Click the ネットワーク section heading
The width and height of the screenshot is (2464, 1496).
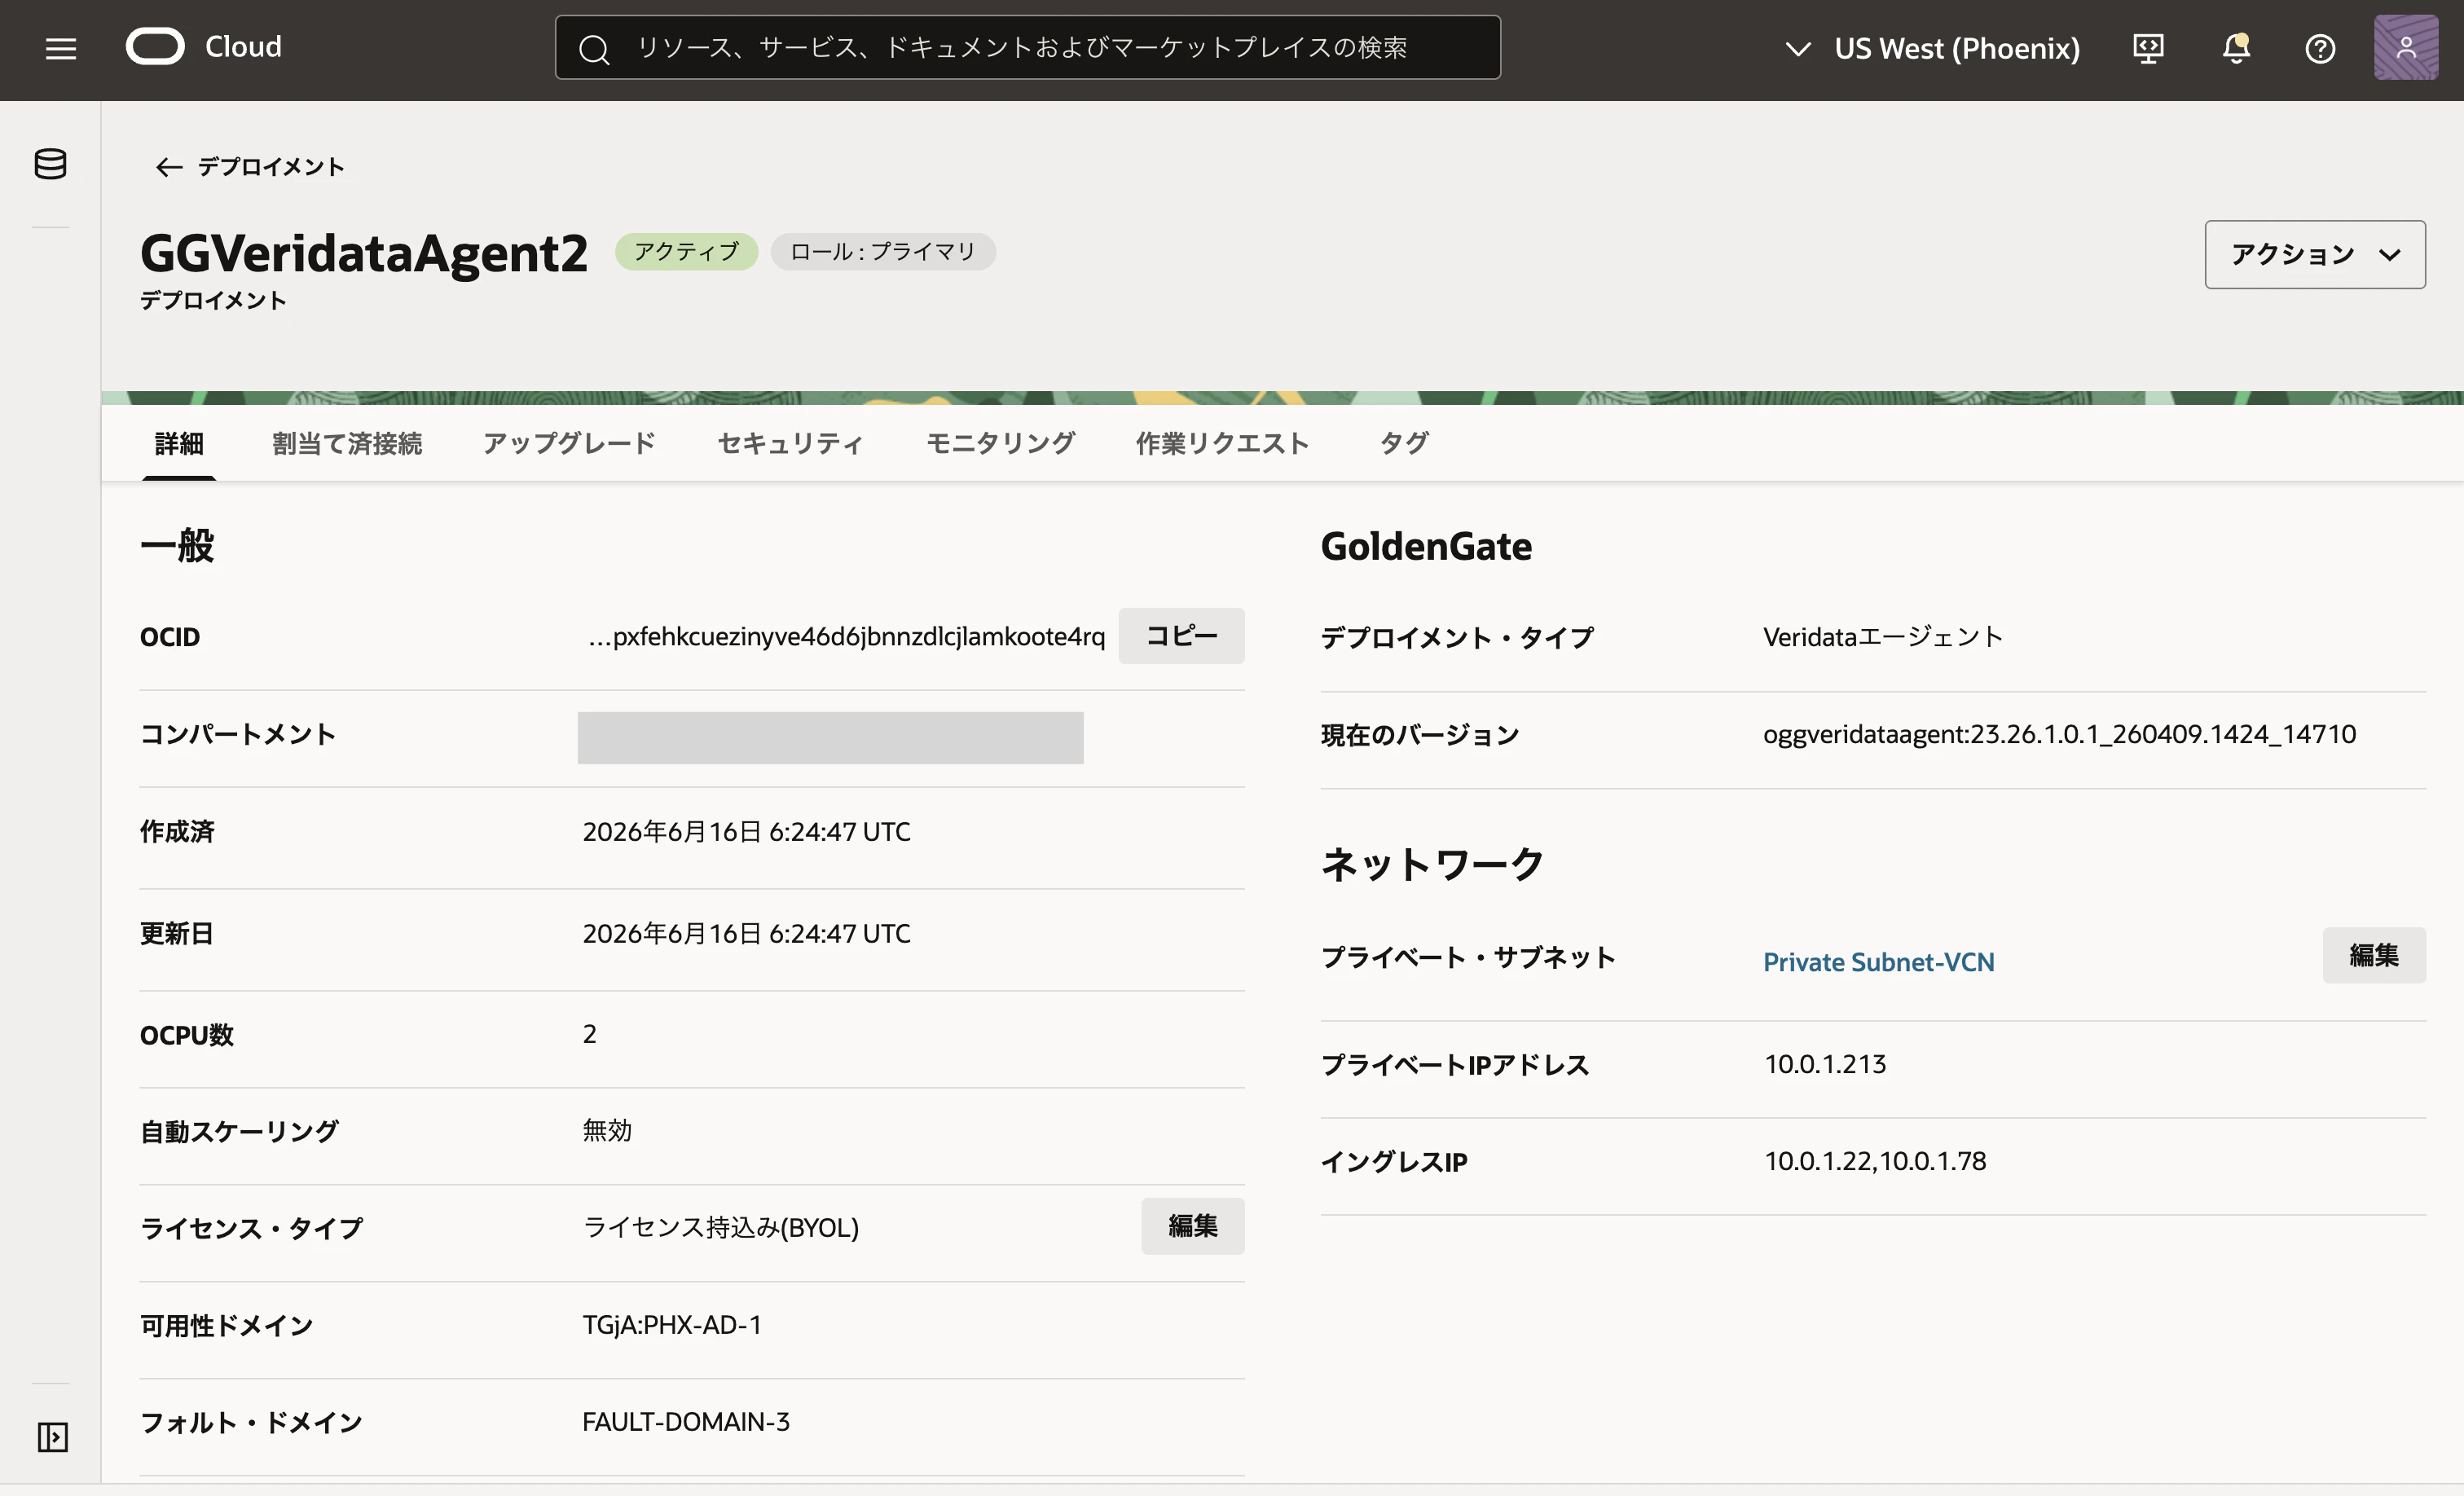(1432, 864)
